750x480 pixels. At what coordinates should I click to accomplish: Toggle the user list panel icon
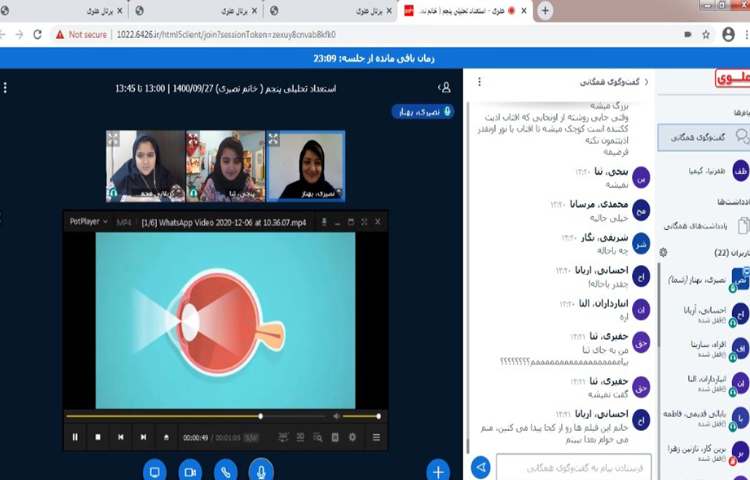pos(445,87)
